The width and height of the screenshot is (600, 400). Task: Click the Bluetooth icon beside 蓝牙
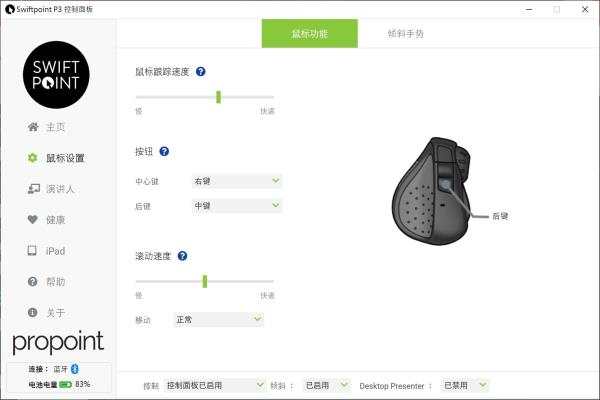click(75, 369)
